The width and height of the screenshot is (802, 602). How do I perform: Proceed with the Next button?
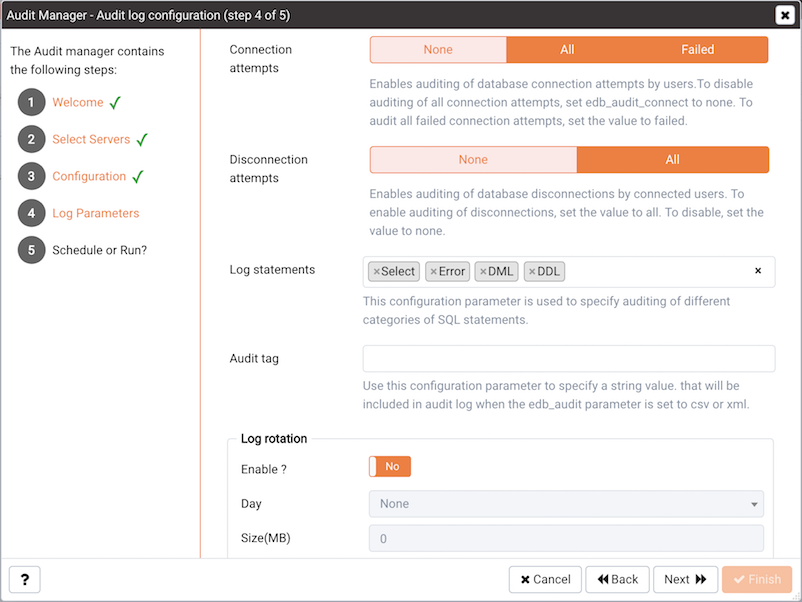(x=685, y=579)
